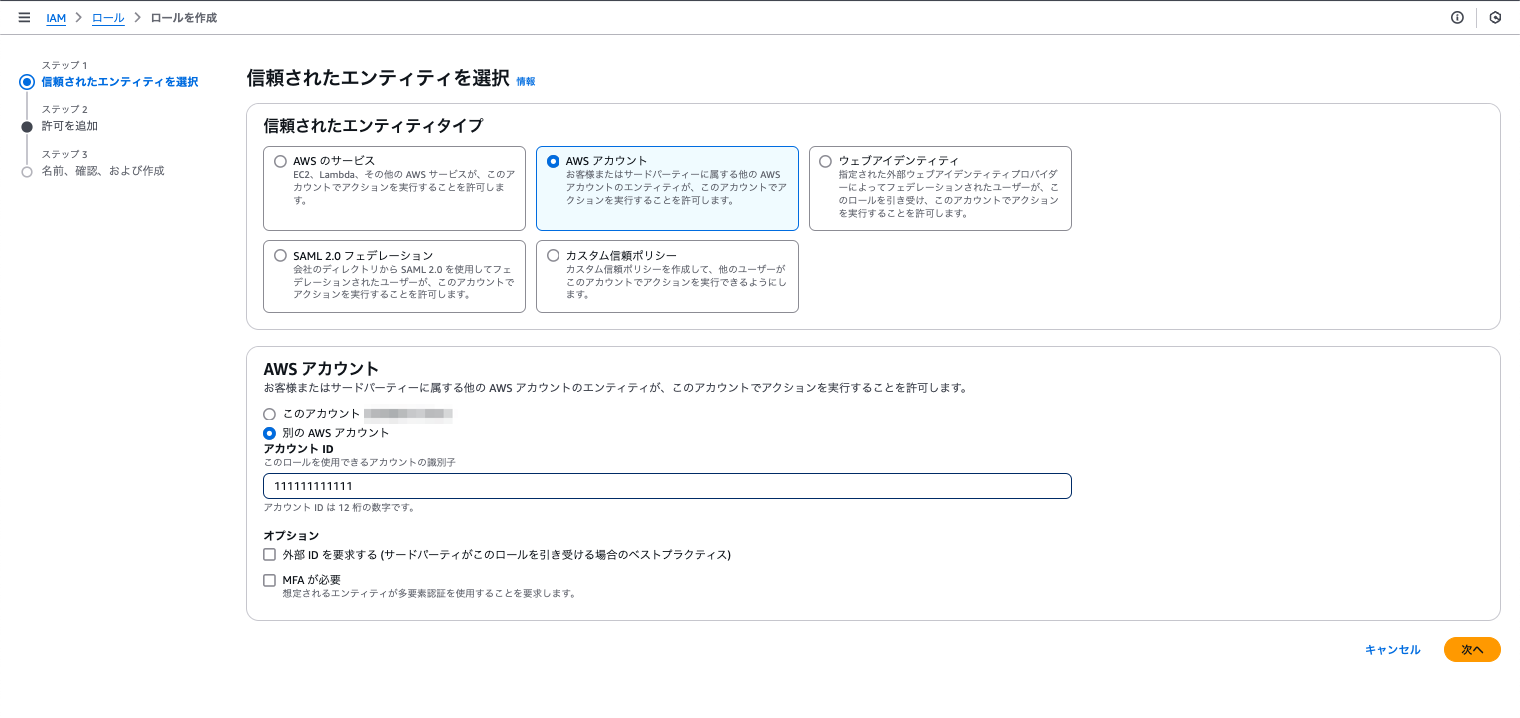Click the step 1 信頼されたエンティティを選択 indicator
1520x718 pixels.
[118, 80]
